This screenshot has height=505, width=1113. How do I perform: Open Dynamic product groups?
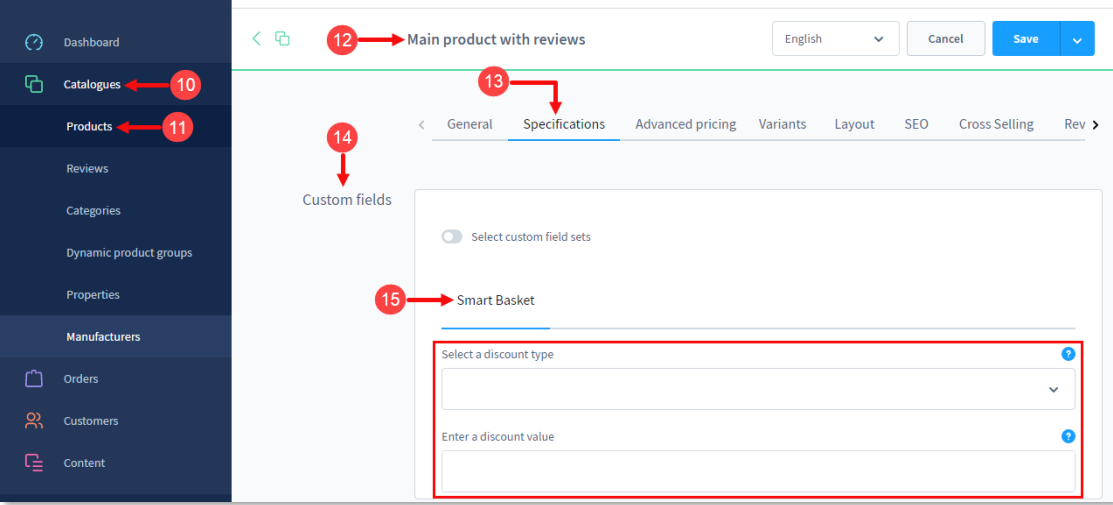(129, 252)
